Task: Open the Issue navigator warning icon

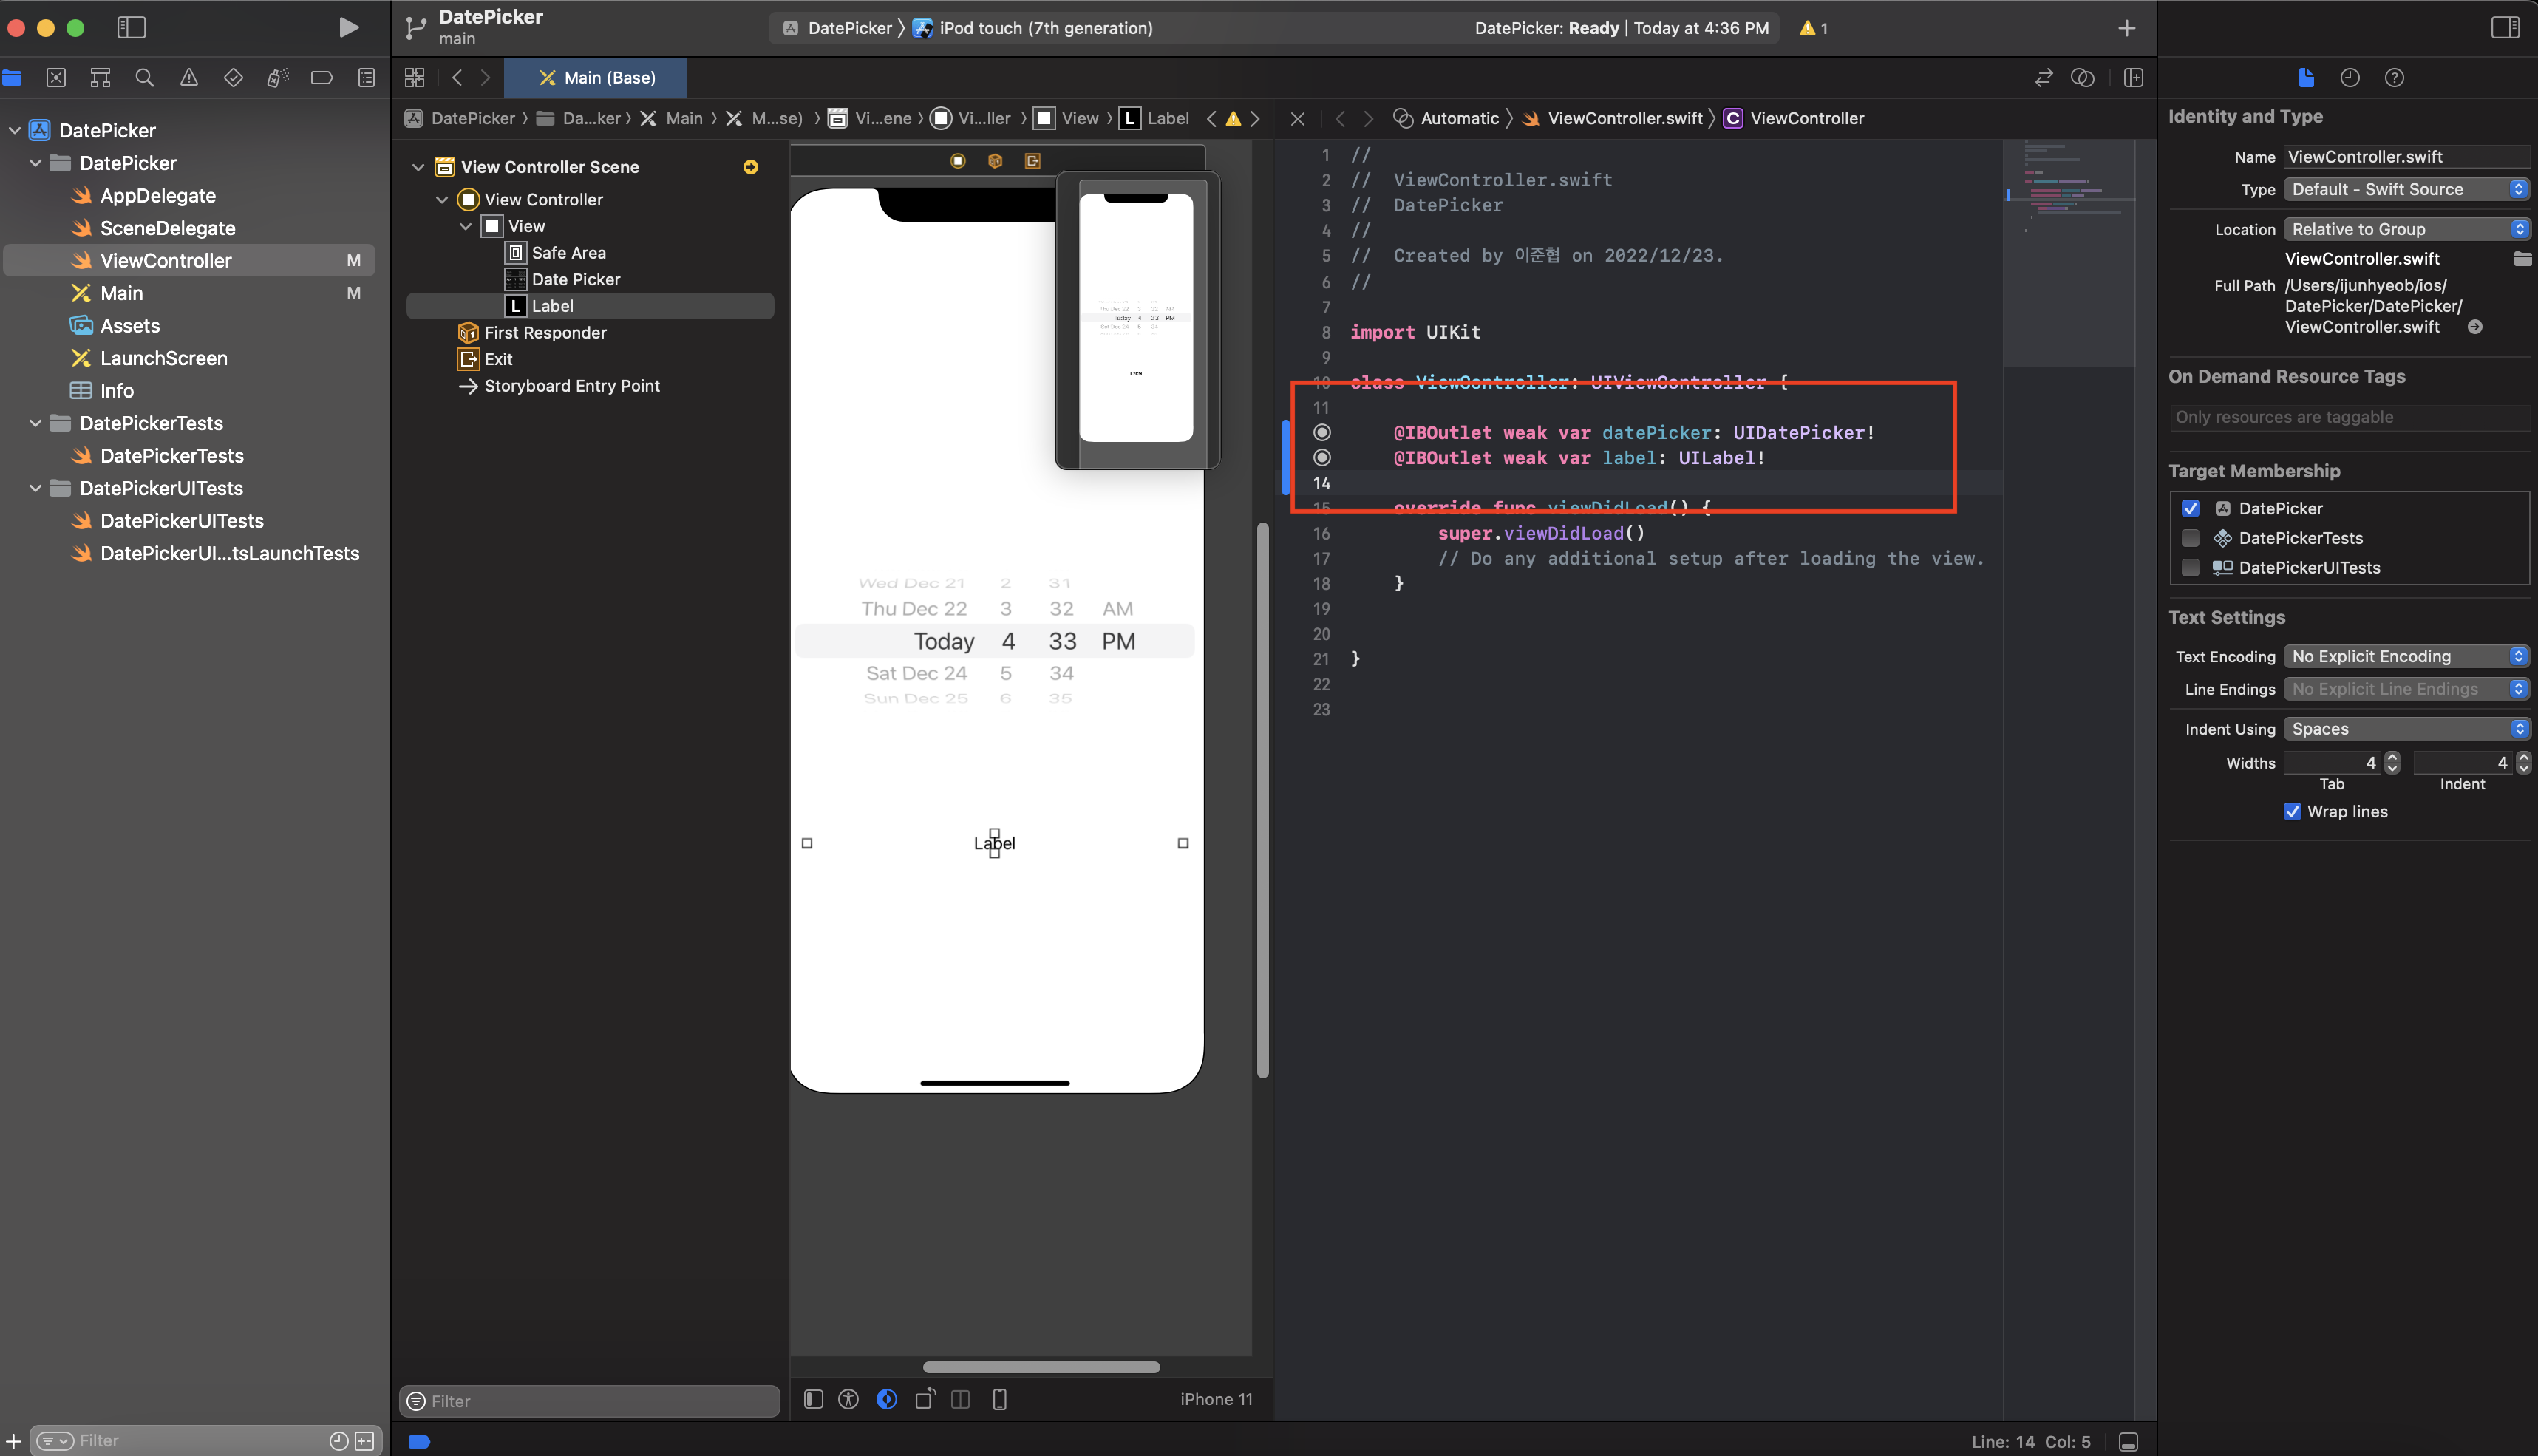Action: (188, 78)
